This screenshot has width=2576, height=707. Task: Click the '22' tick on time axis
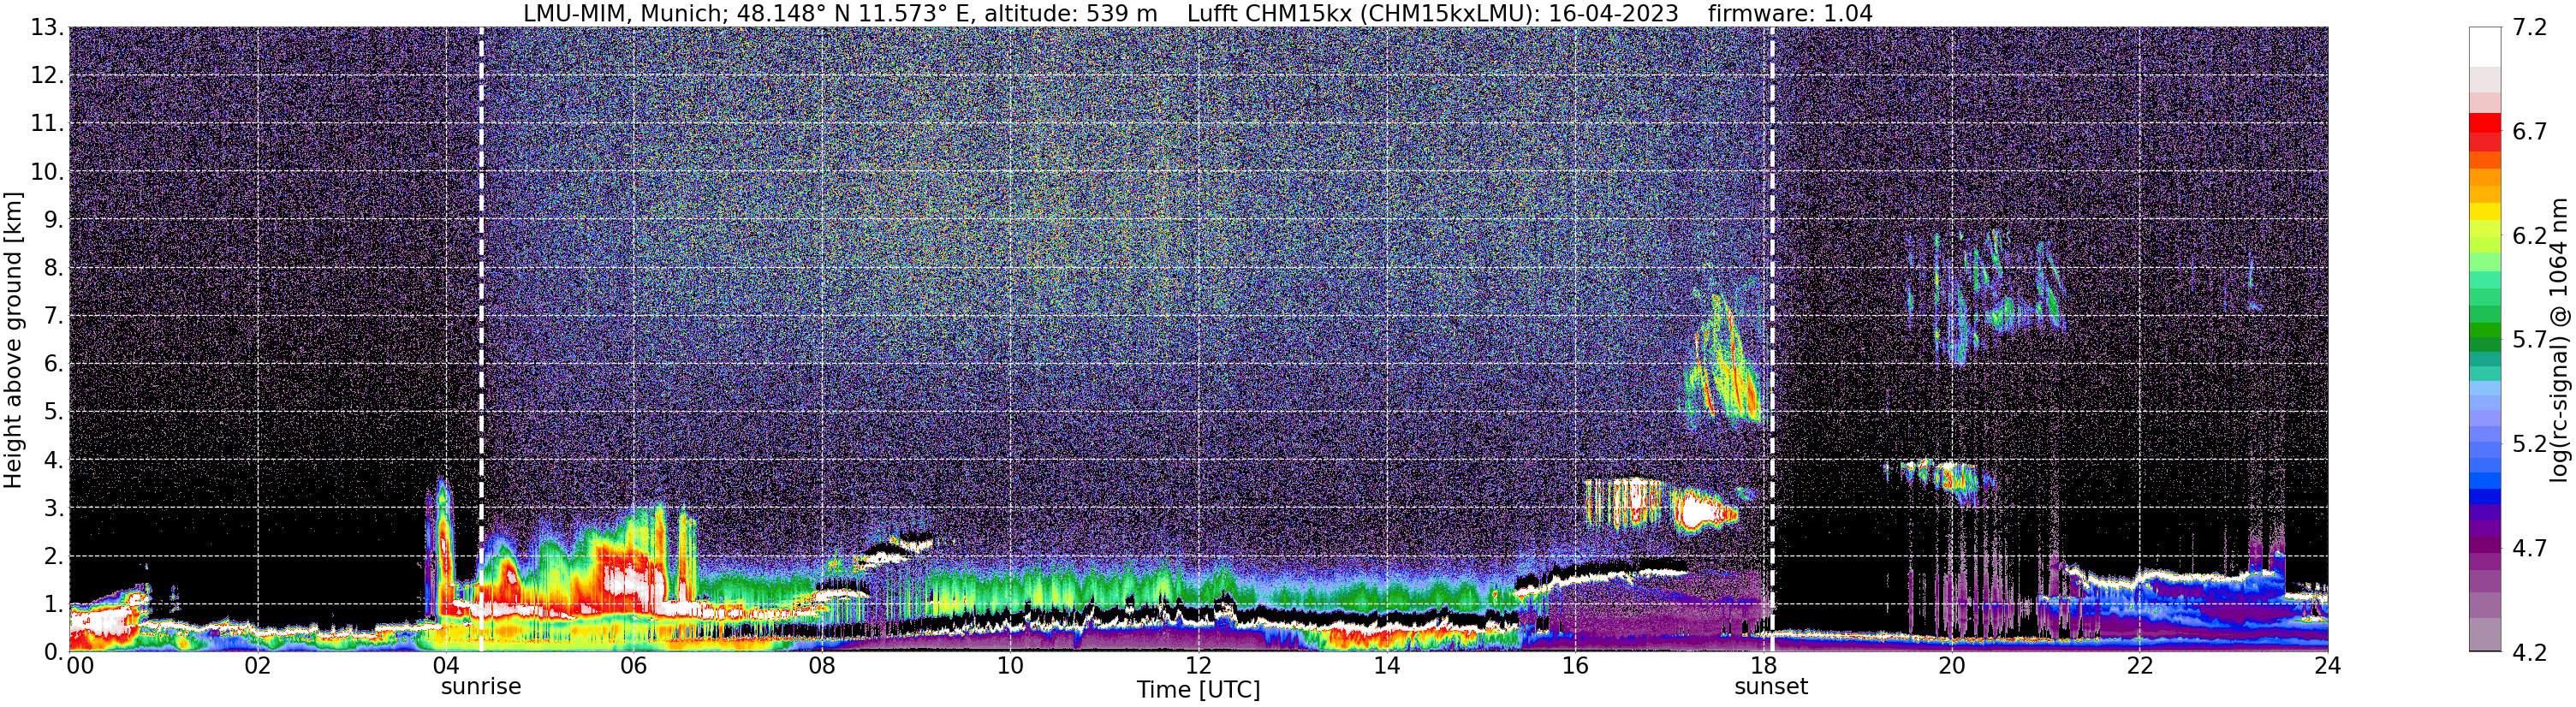2140,666
